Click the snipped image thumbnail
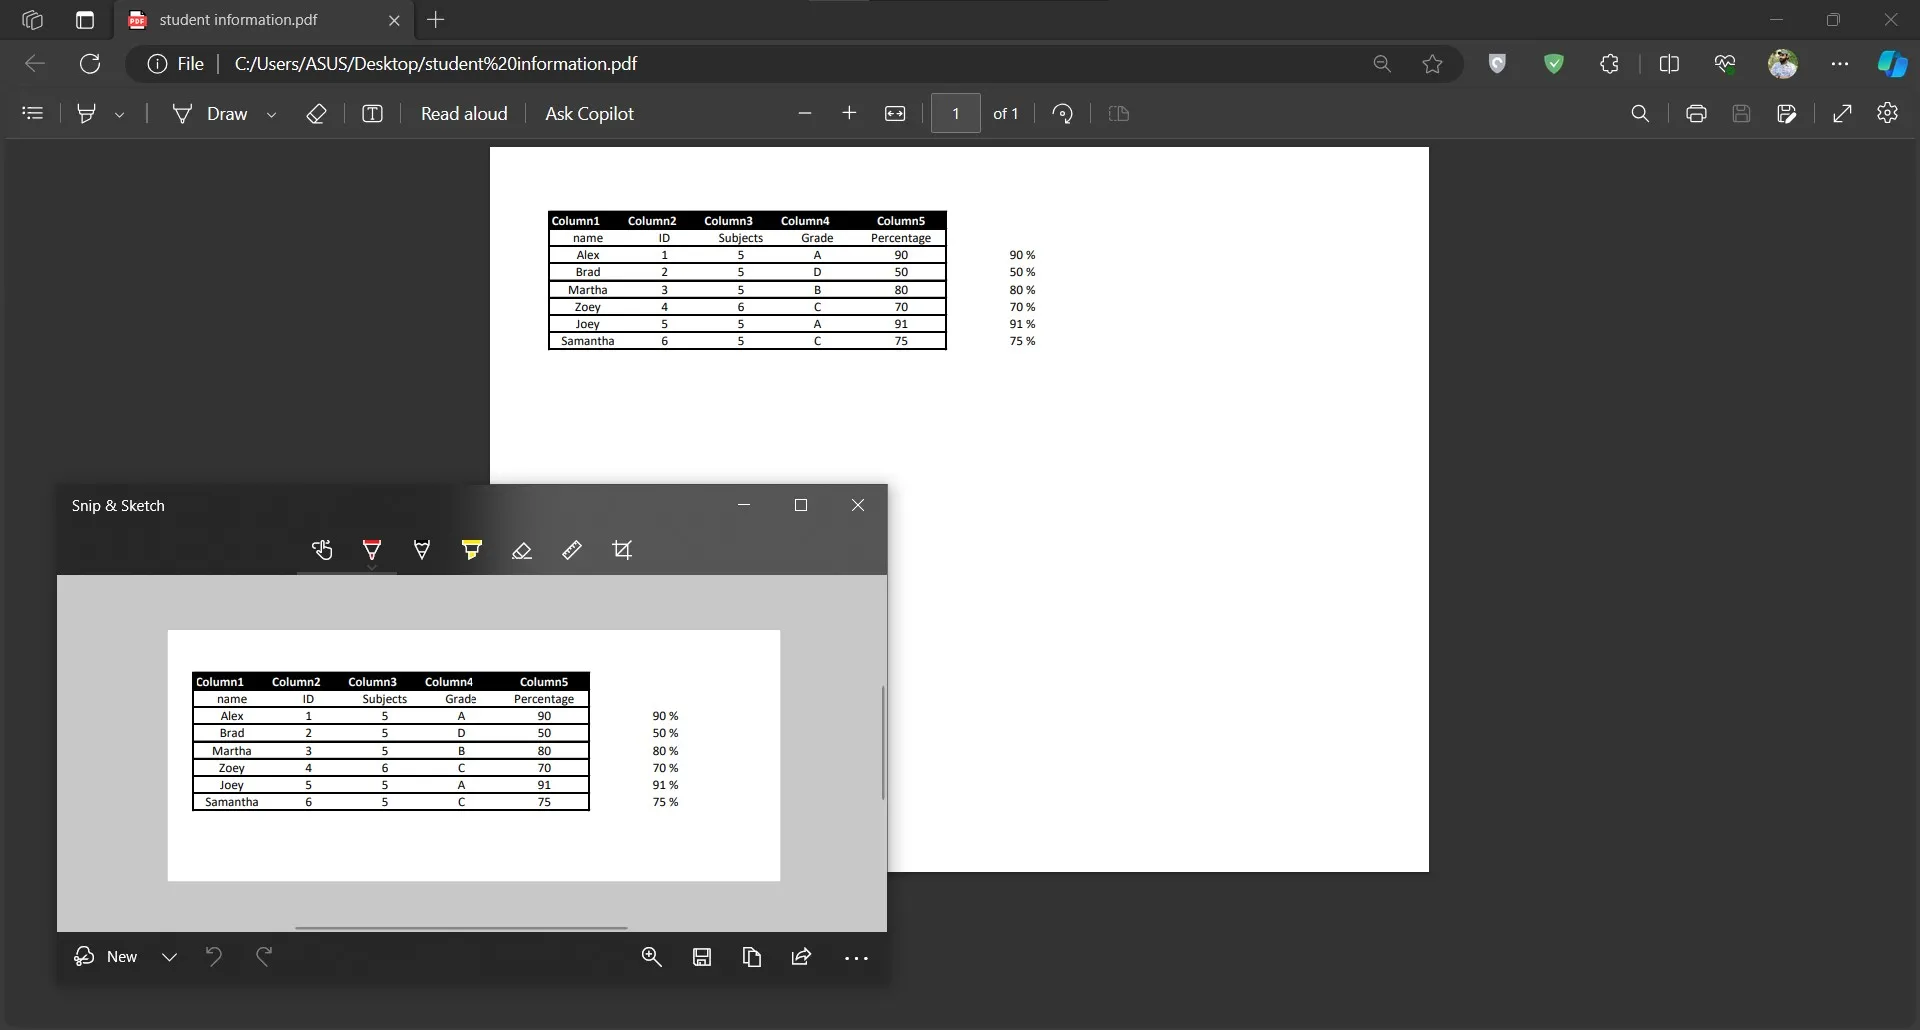Image resolution: width=1920 pixels, height=1030 pixels. pos(474,755)
